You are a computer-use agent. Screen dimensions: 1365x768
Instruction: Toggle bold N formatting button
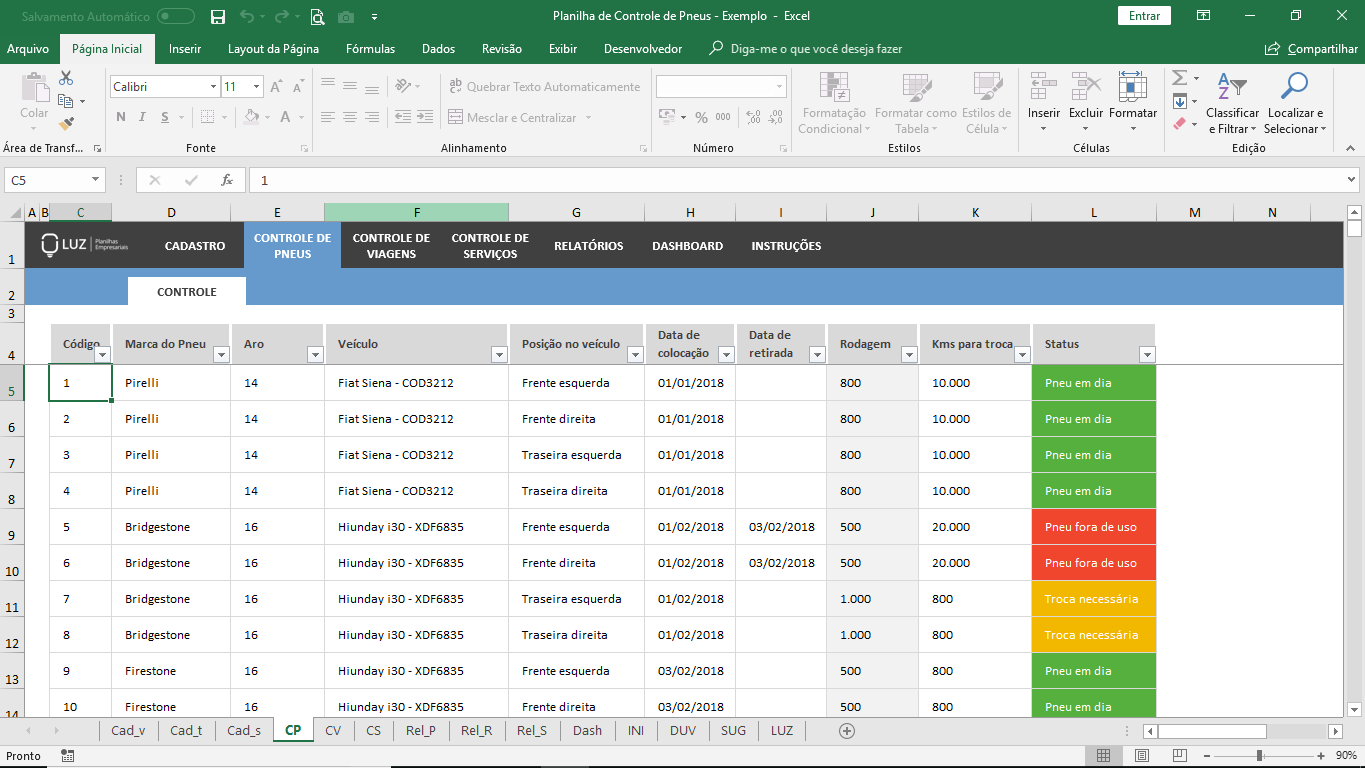pos(120,117)
